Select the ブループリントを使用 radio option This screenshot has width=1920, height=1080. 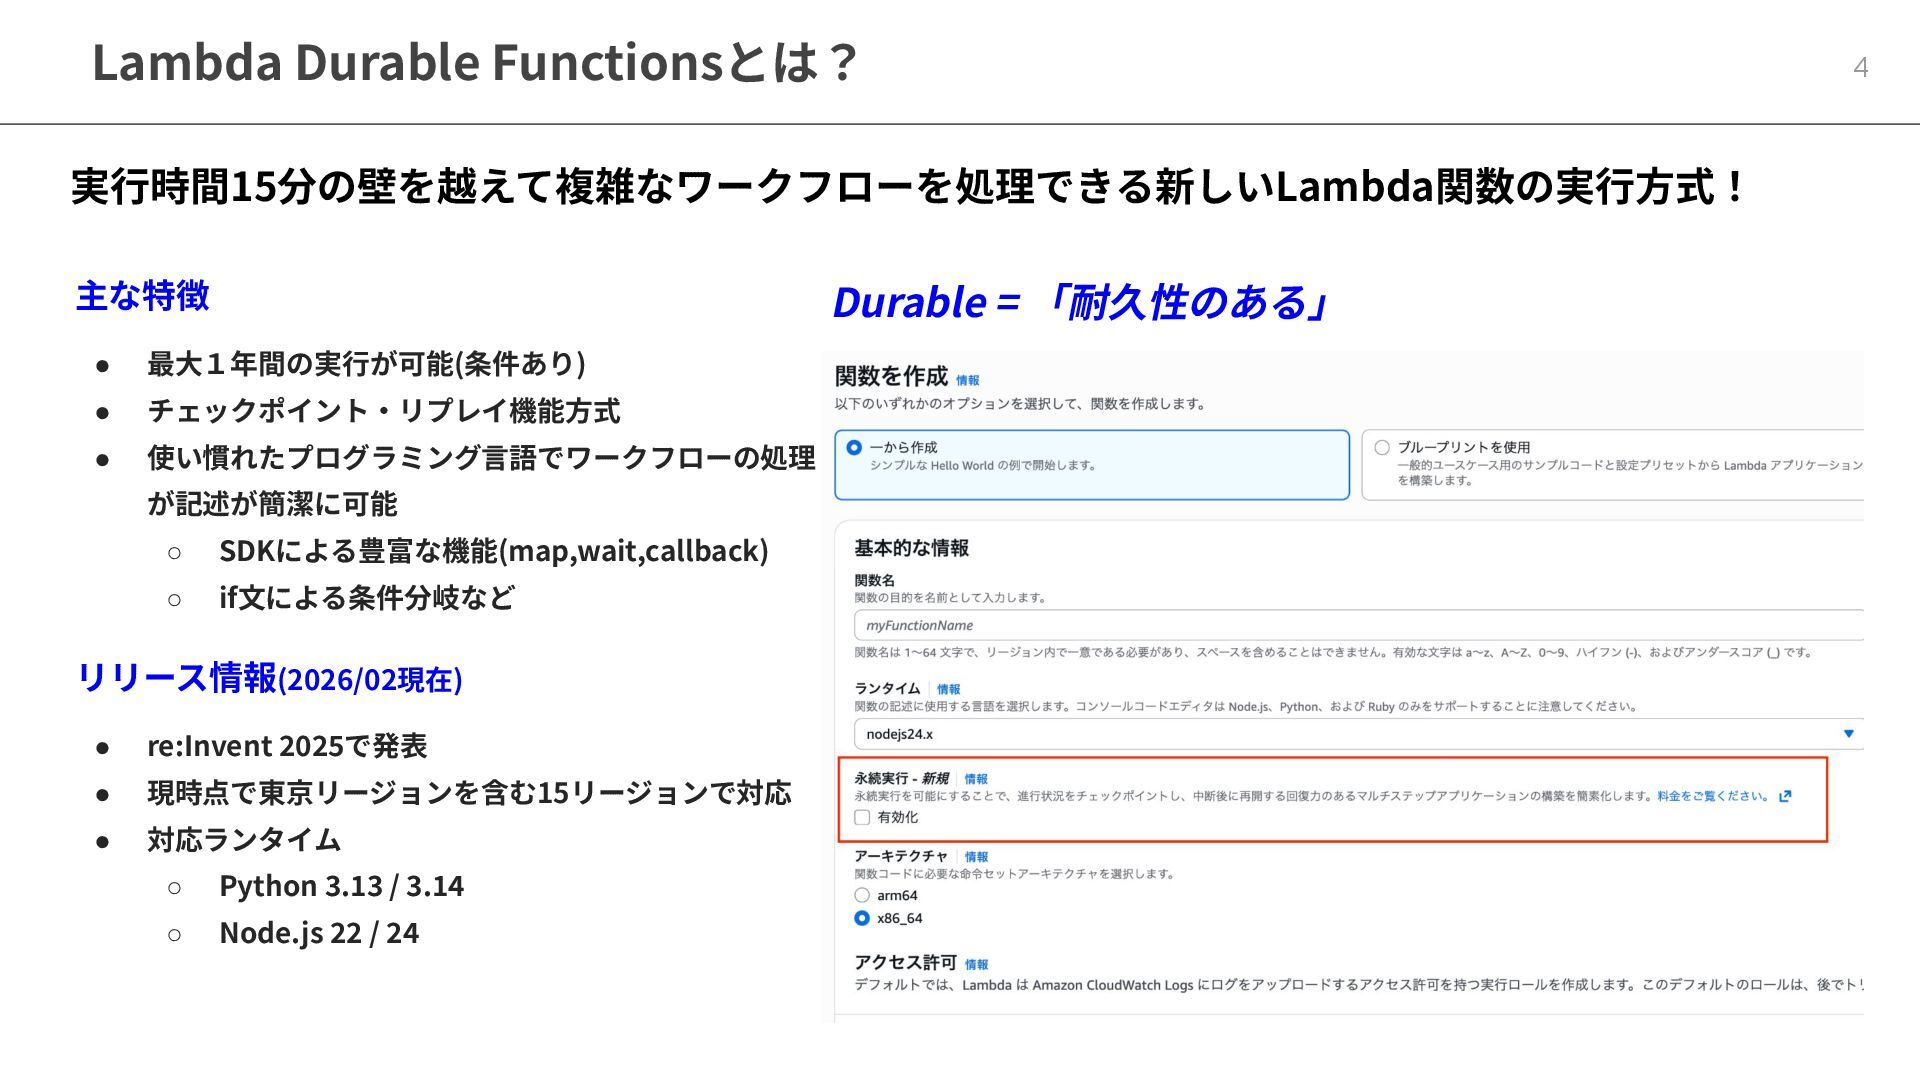(x=1382, y=448)
